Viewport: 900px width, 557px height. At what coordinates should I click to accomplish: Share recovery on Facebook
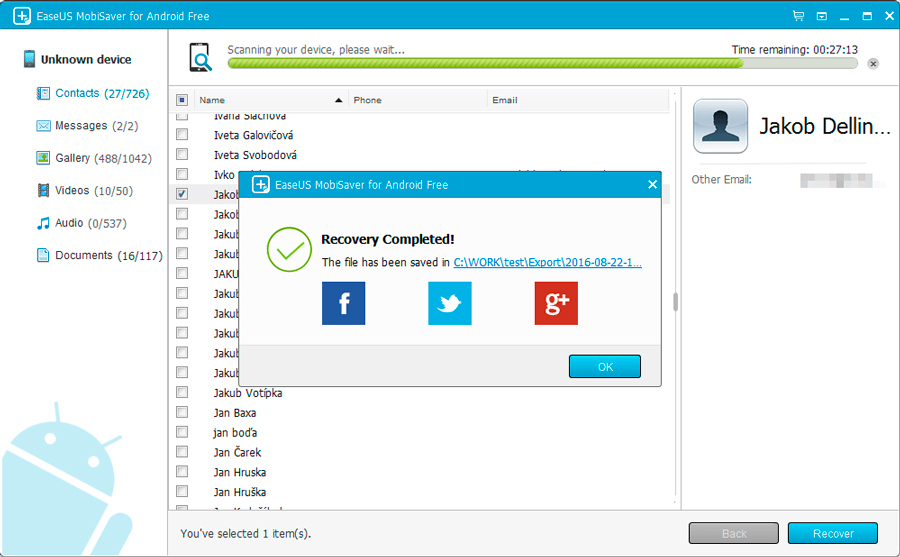343,303
